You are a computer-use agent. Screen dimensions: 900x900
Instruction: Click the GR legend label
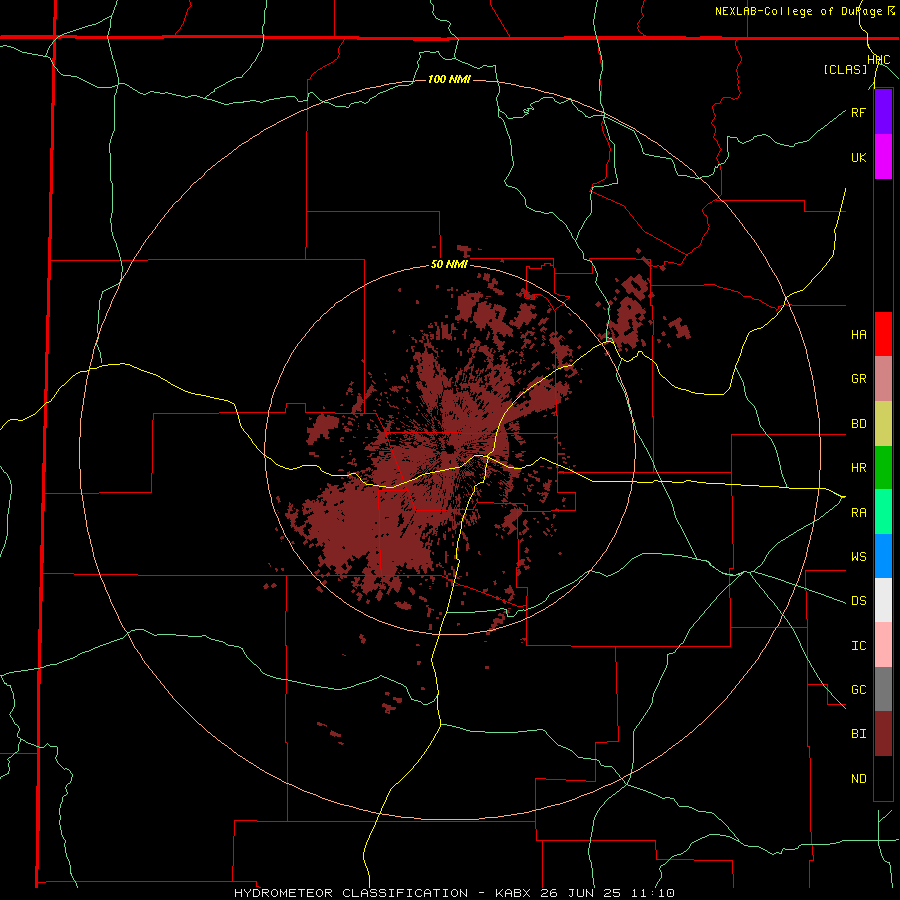(858, 379)
